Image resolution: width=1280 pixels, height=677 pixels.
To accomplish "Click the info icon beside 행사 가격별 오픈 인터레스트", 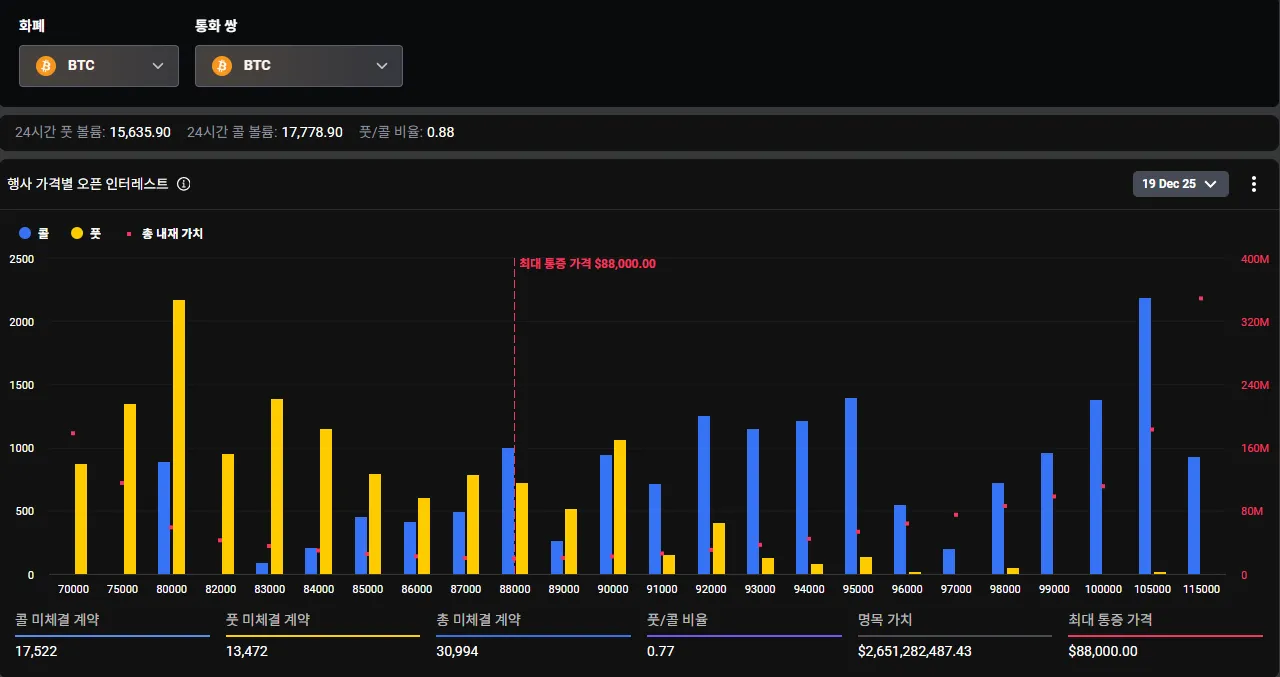I will pyautogui.click(x=184, y=184).
